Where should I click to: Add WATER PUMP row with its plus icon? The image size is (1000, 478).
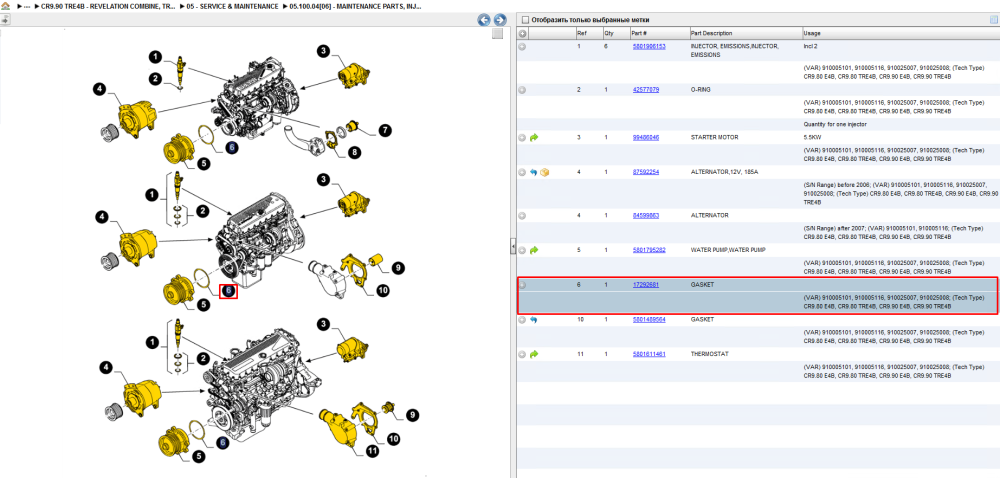pyautogui.click(x=522, y=250)
